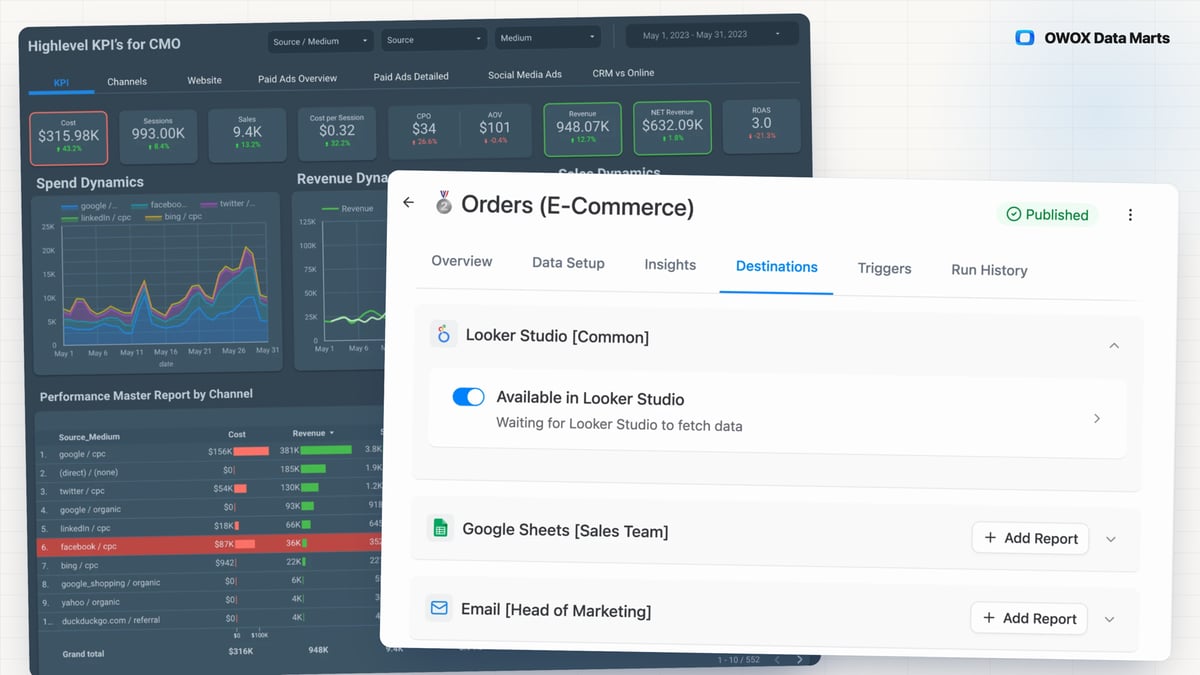Open Paid Ads Overview tab in dashboard
1200x675 pixels.
pos(297,78)
